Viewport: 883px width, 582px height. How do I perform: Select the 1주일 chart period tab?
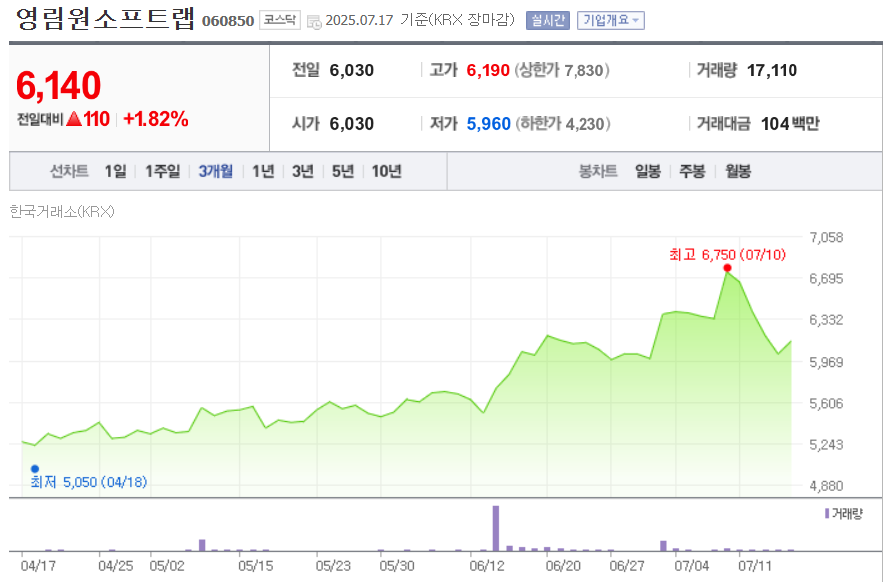[161, 171]
